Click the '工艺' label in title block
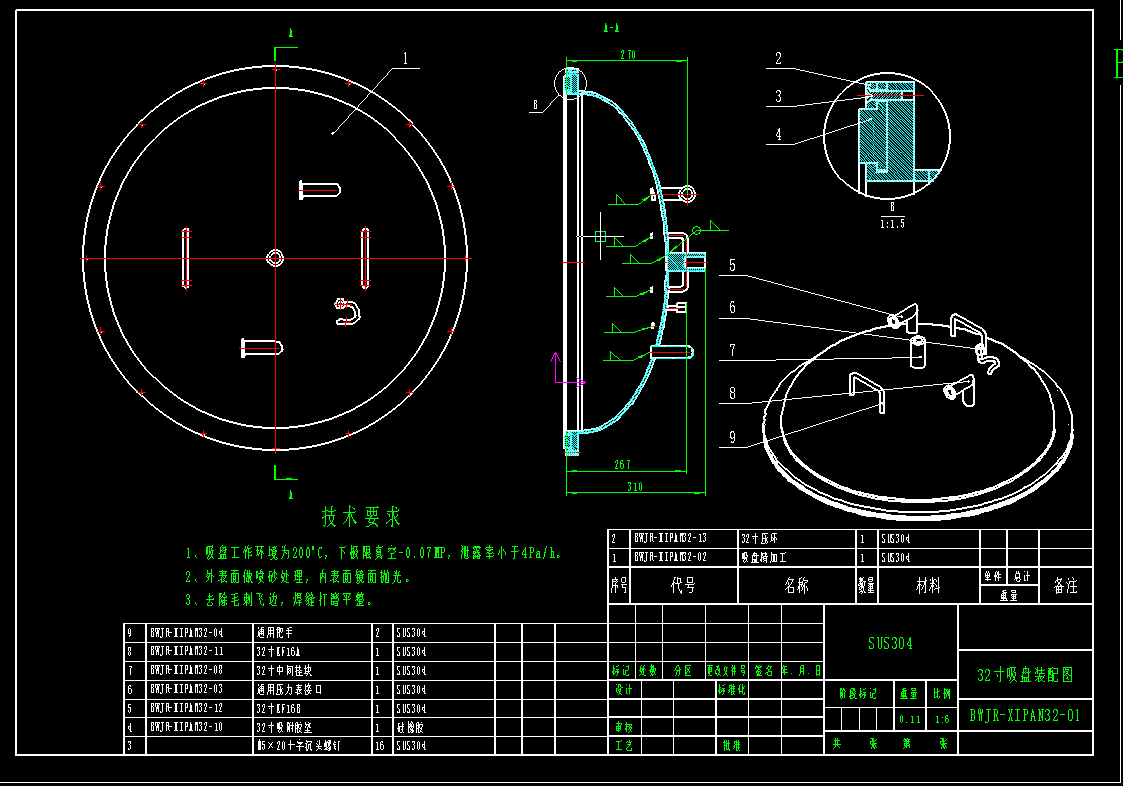Image resolution: width=1123 pixels, height=786 pixels. pyautogui.click(x=623, y=746)
